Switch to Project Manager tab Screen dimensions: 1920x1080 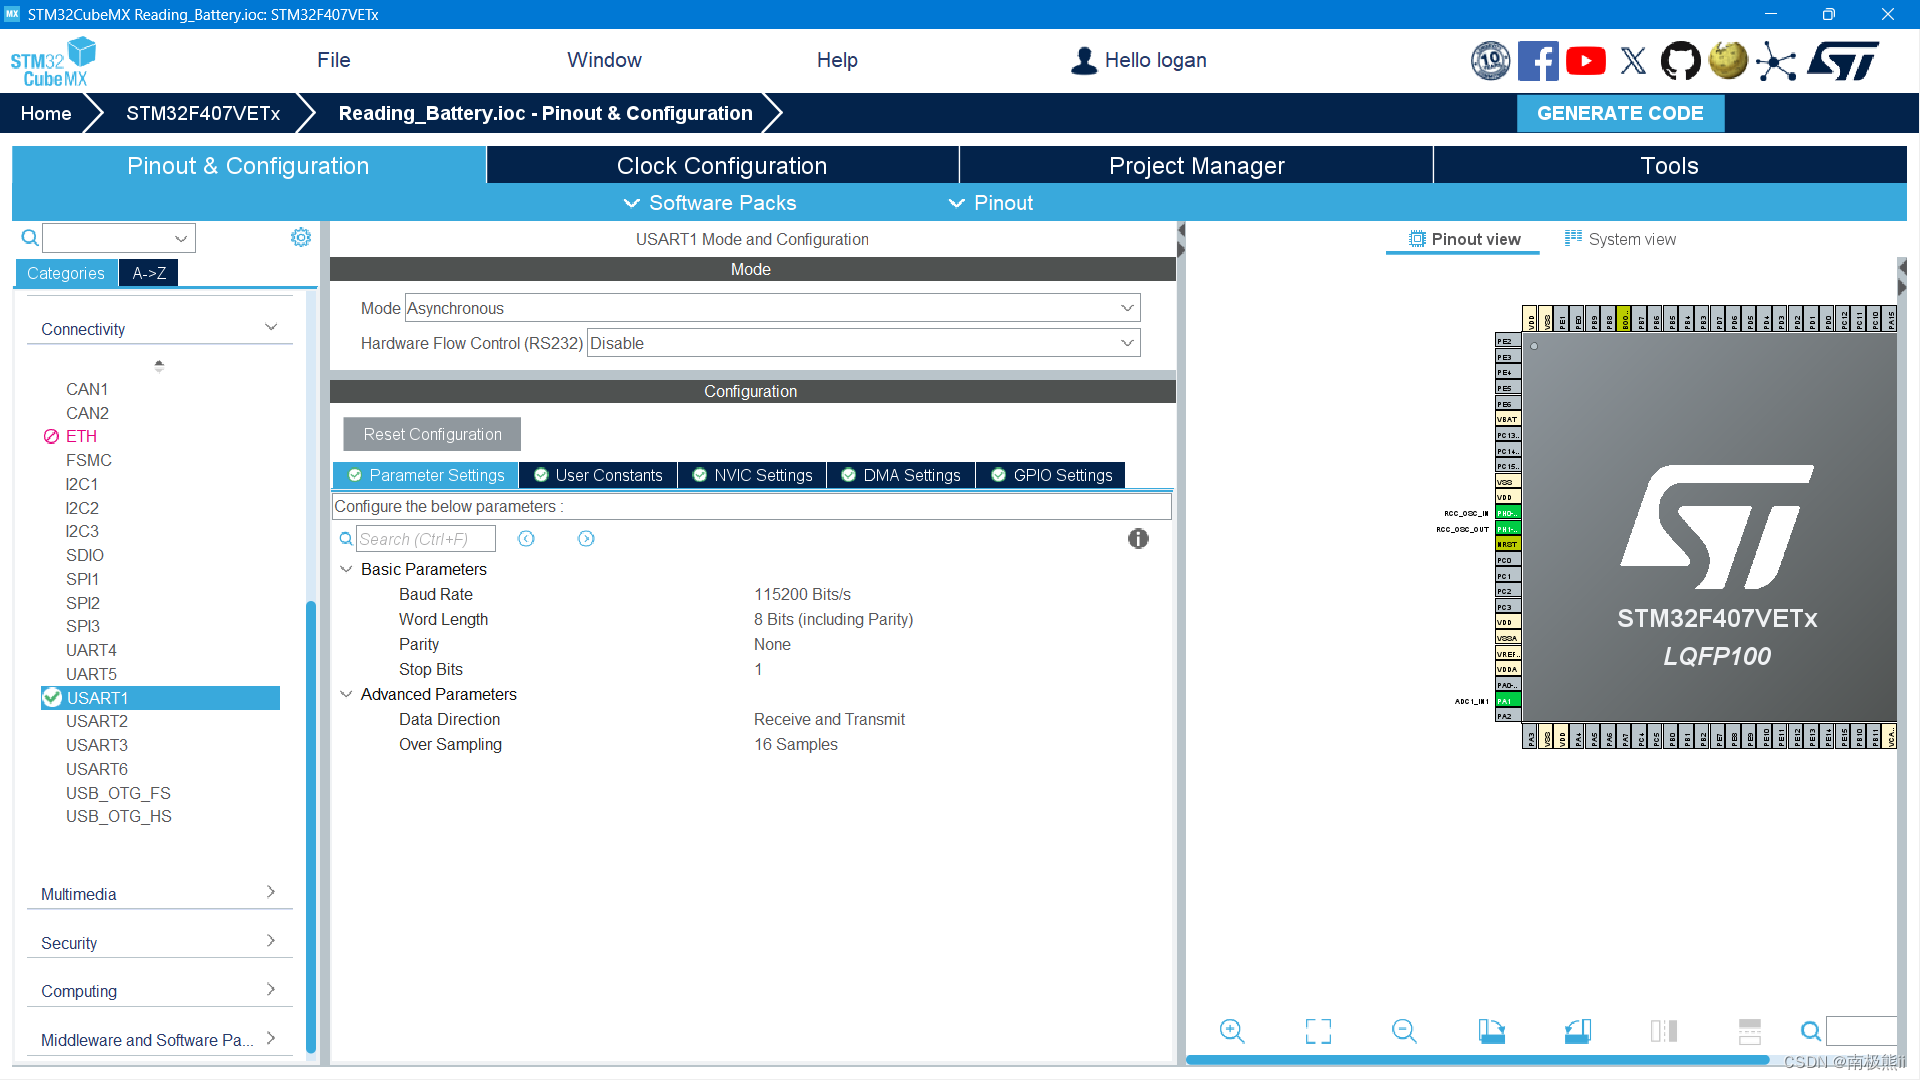tap(1196, 165)
